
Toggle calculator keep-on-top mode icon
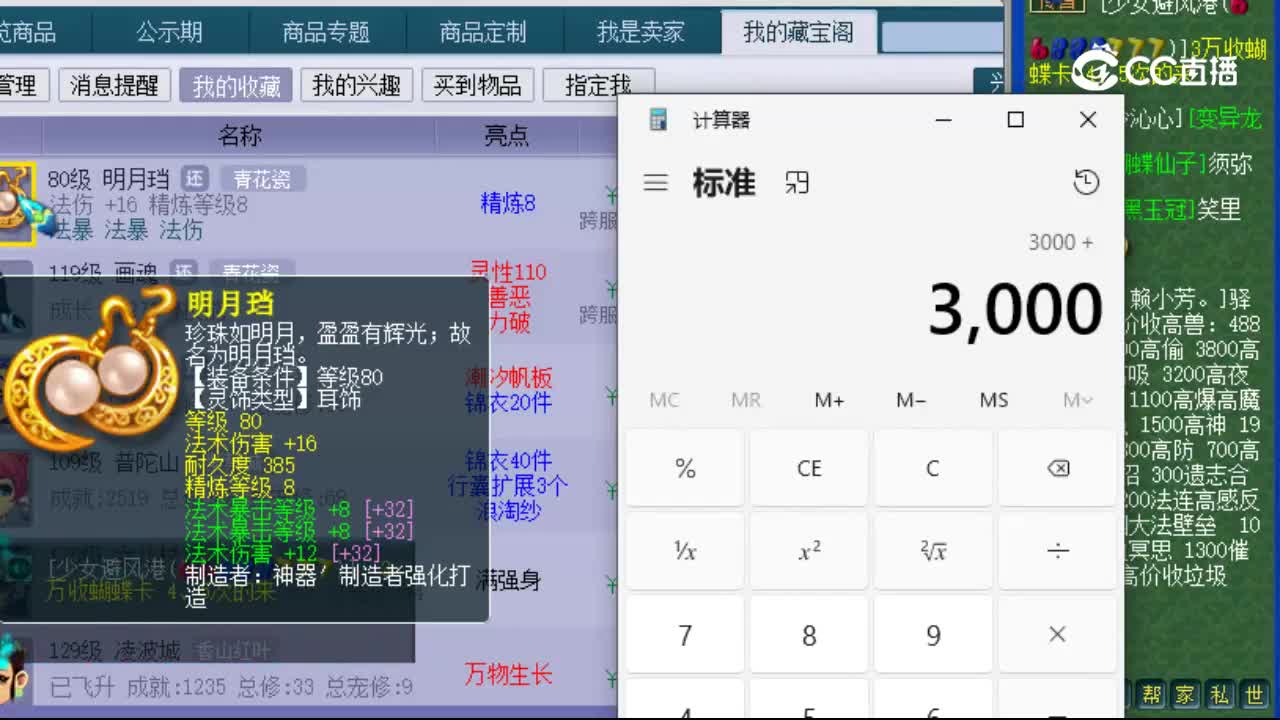coord(797,183)
